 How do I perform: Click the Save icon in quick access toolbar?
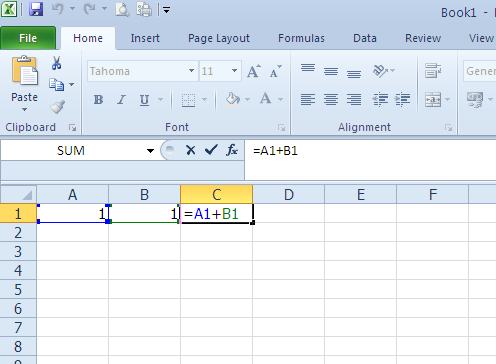[x=36, y=9]
